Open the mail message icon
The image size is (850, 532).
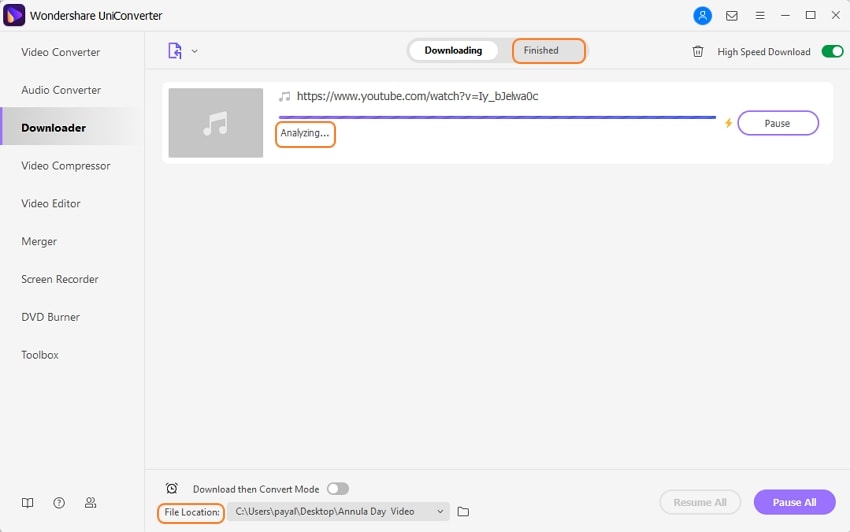(731, 16)
